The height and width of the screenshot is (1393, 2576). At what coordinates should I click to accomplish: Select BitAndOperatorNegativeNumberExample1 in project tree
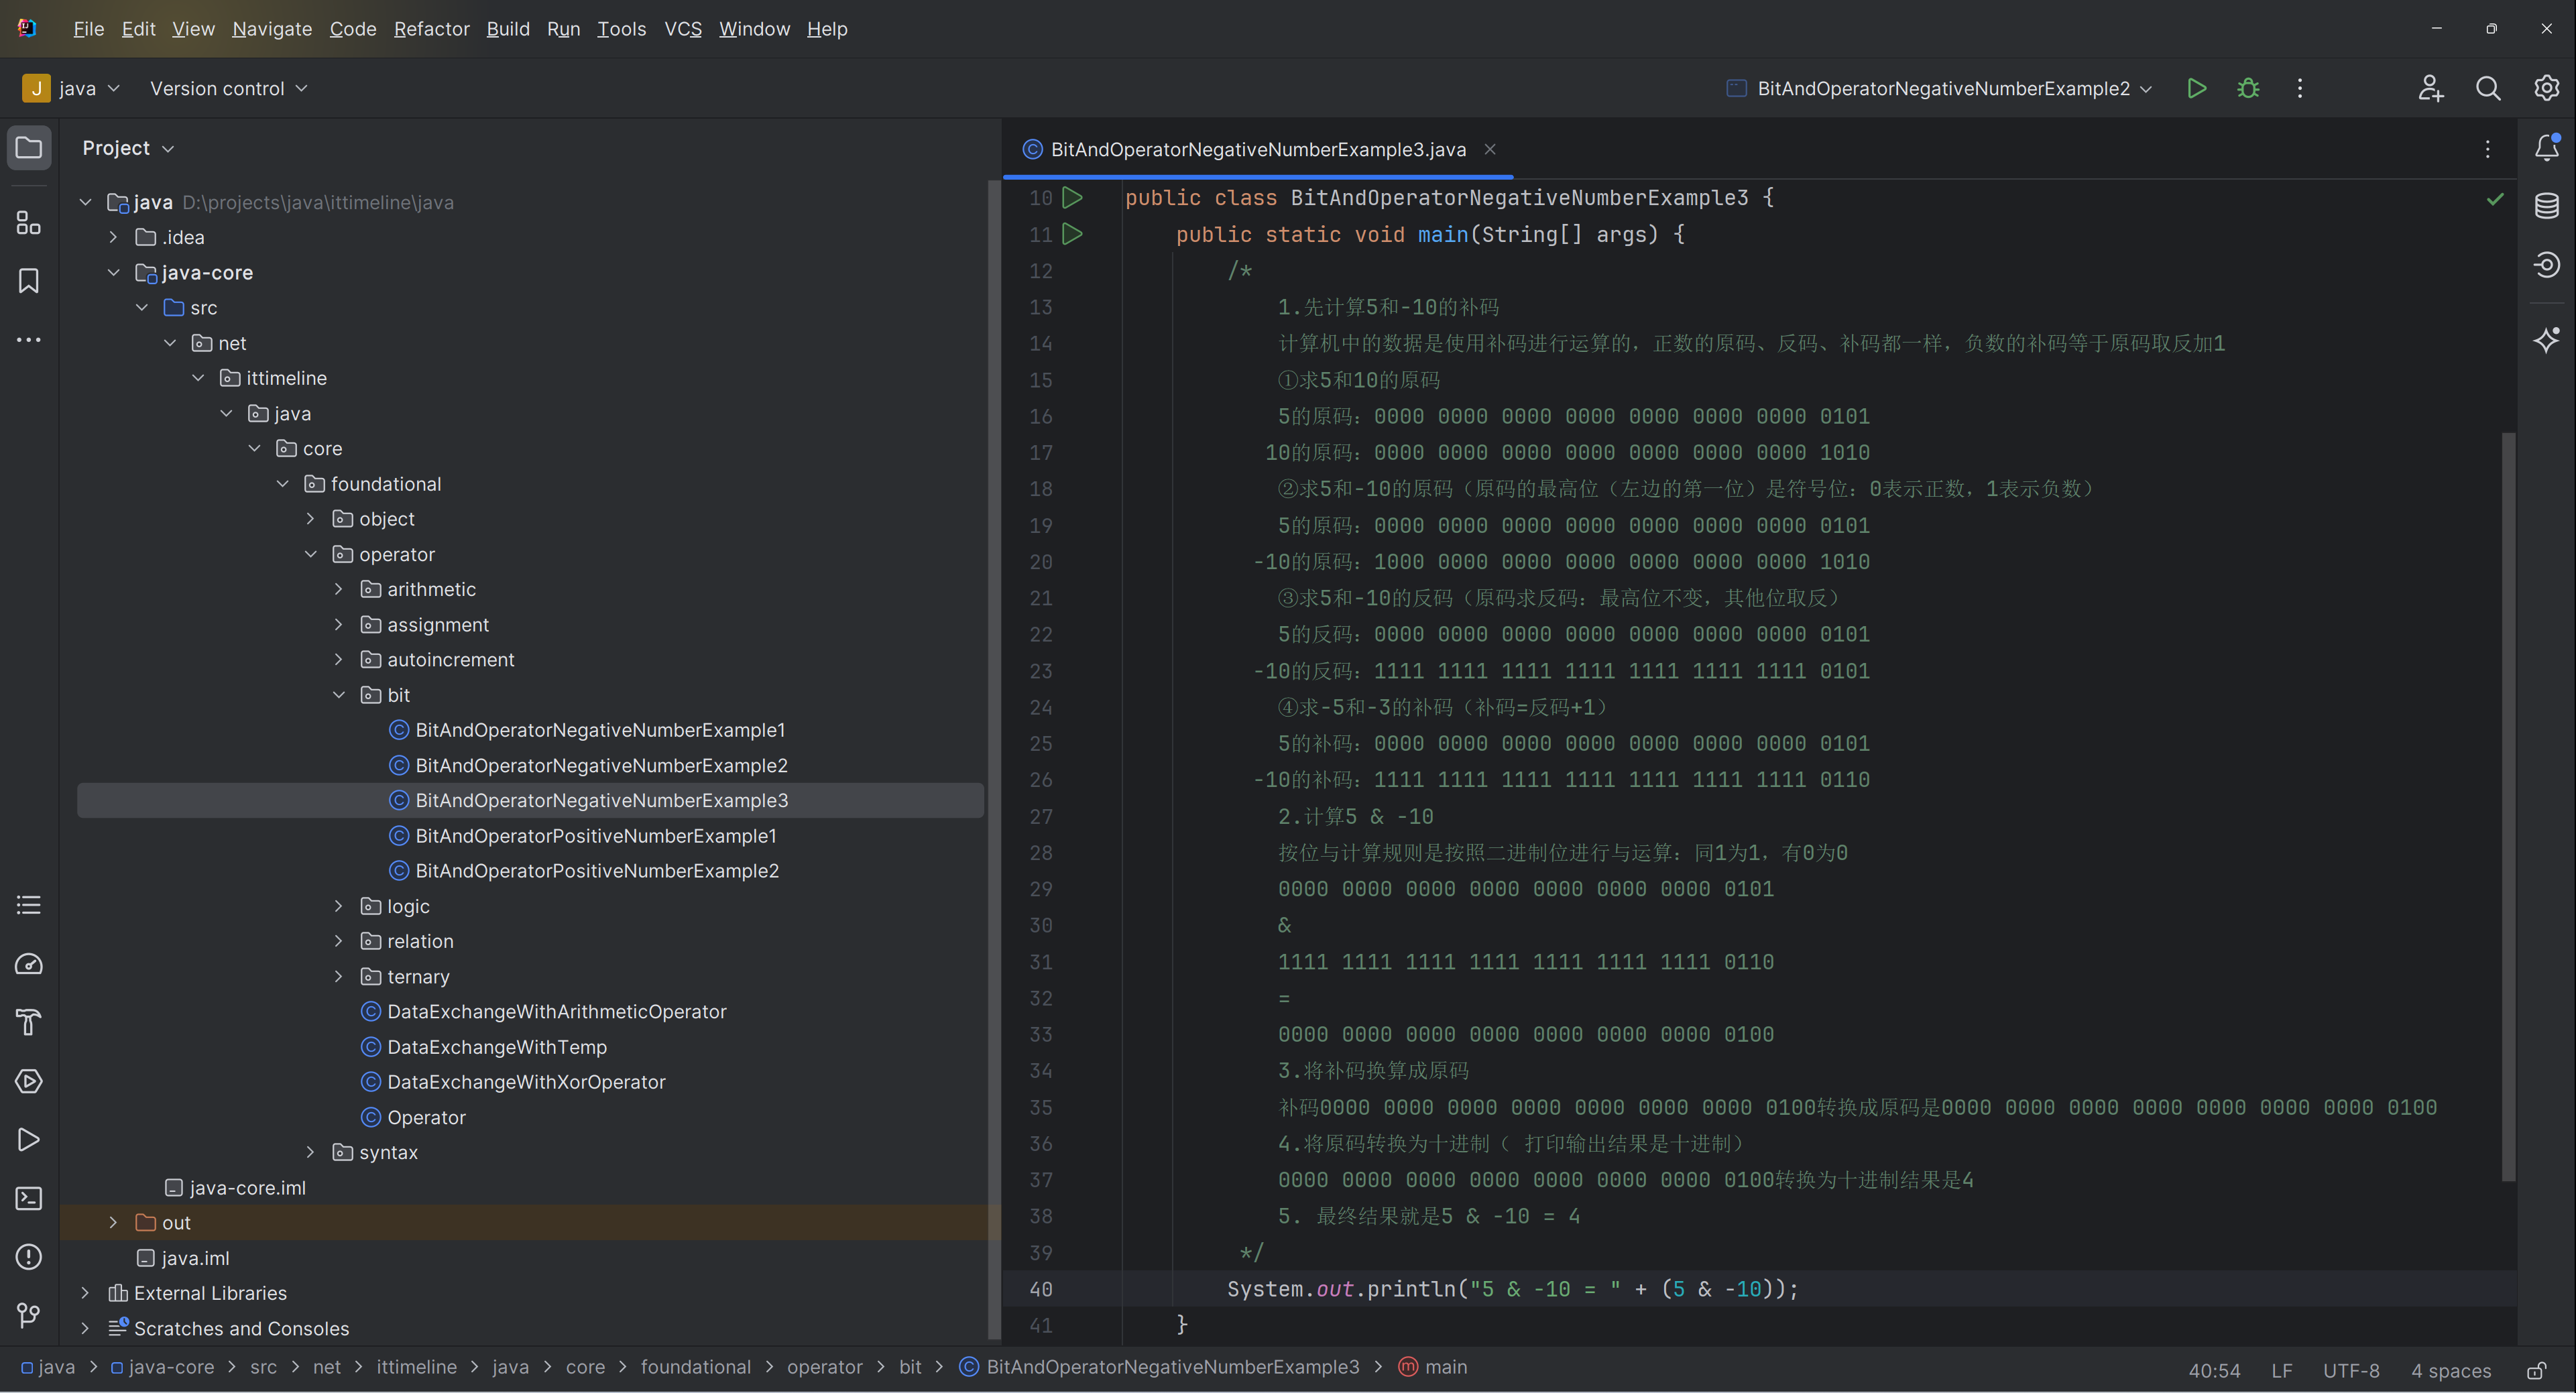tap(600, 730)
